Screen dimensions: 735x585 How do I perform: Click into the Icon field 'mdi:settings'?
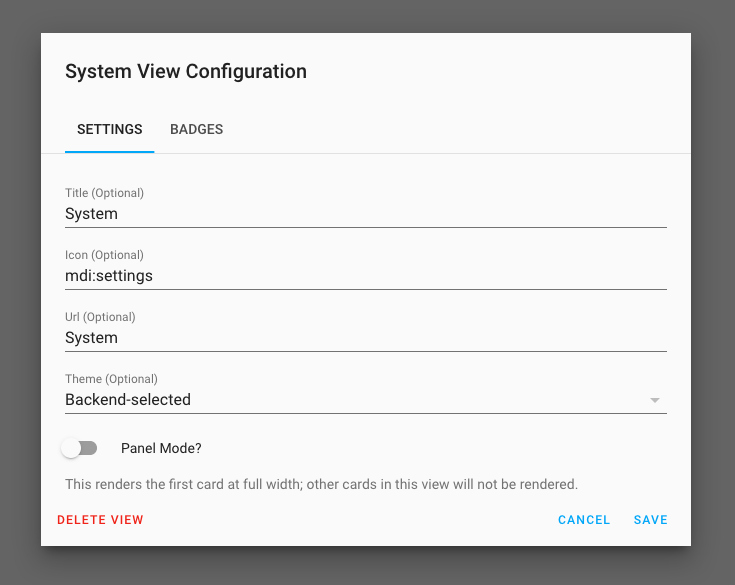(365, 276)
